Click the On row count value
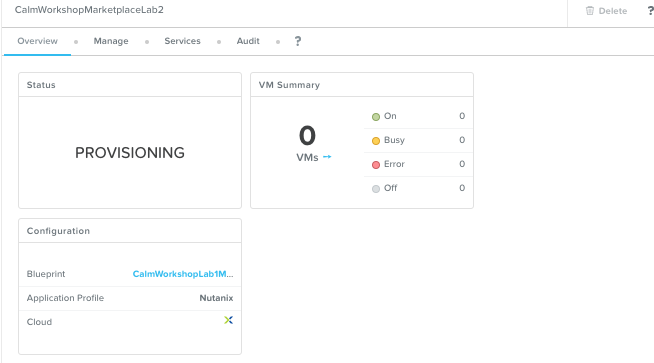The height and width of the screenshot is (363, 654). [x=462, y=116]
